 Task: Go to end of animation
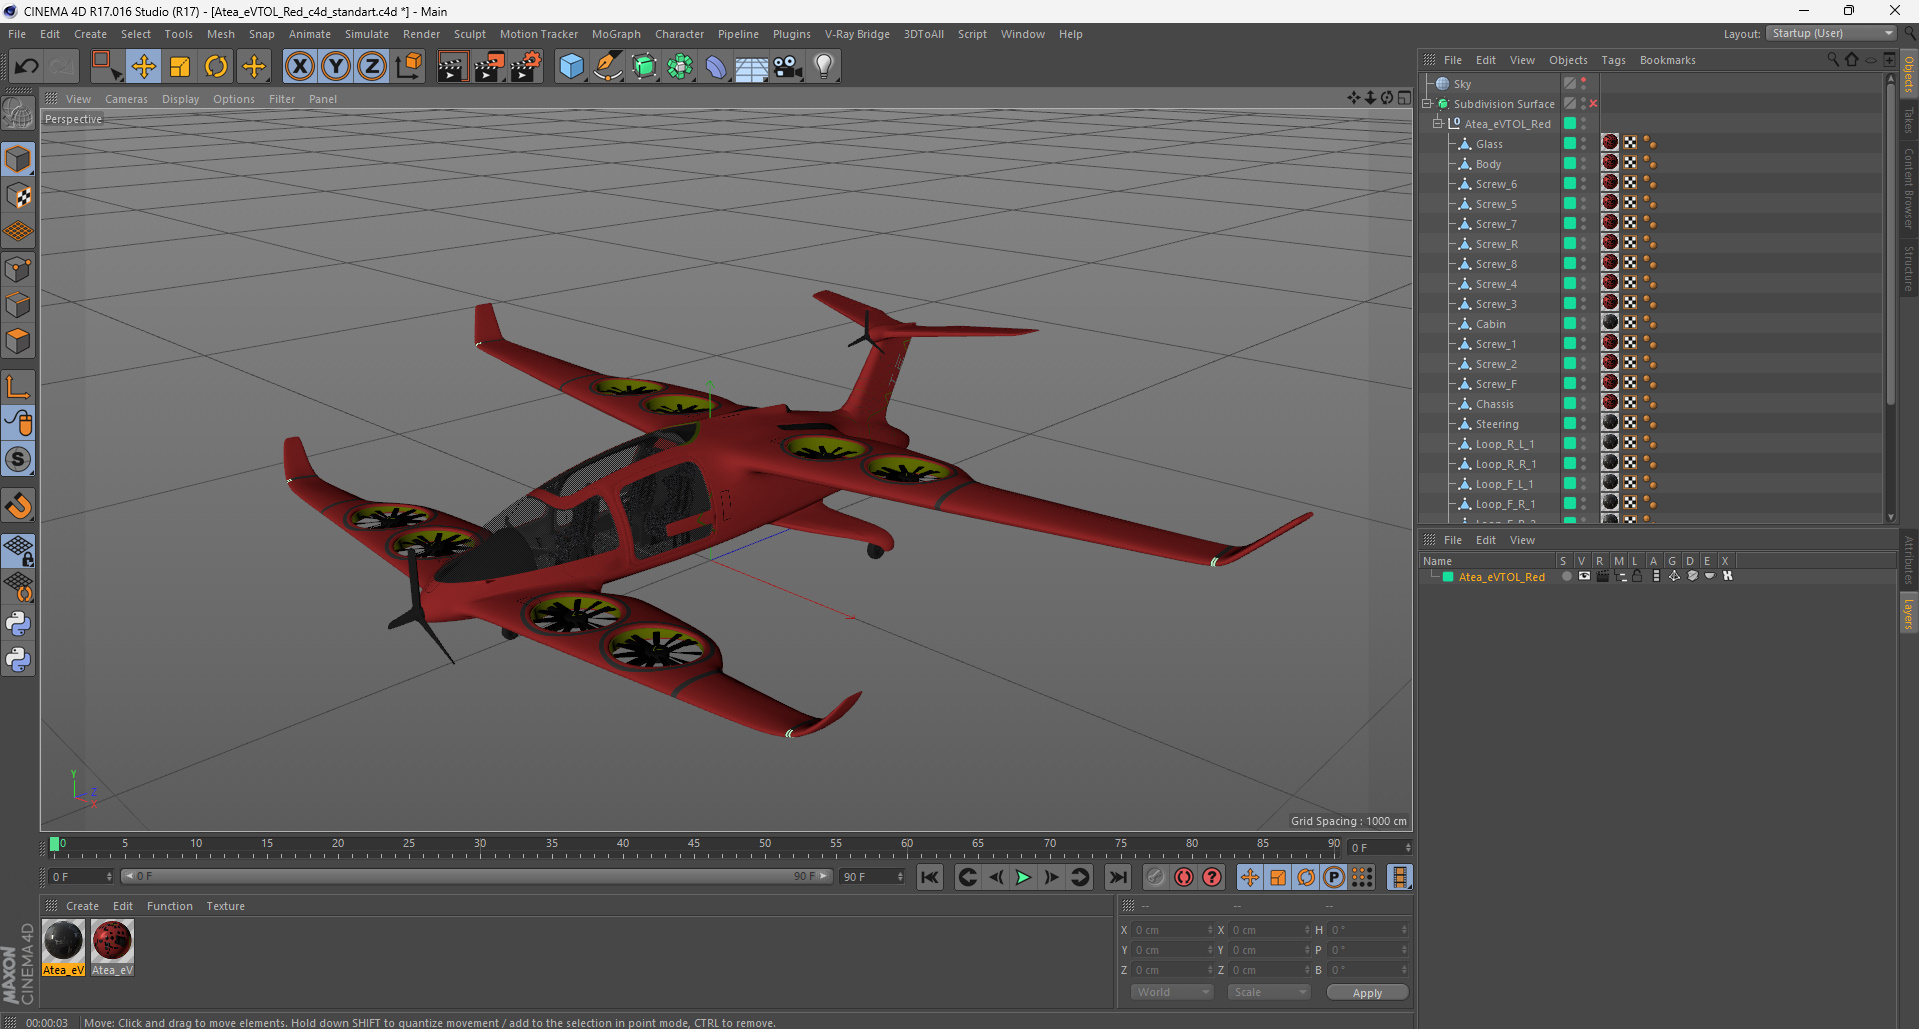coord(1118,877)
